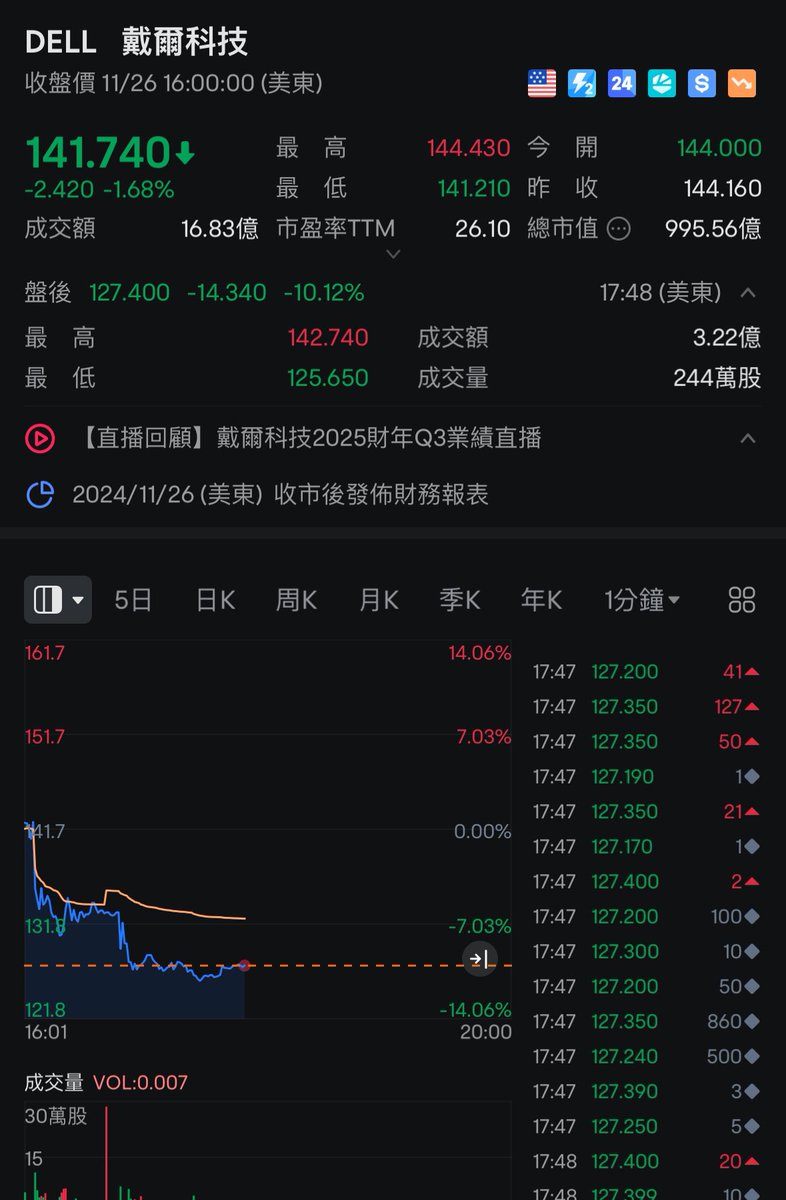The image size is (786, 1200).
Task: Tap the 市盈率TTM value 26.10
Action: 483,229
